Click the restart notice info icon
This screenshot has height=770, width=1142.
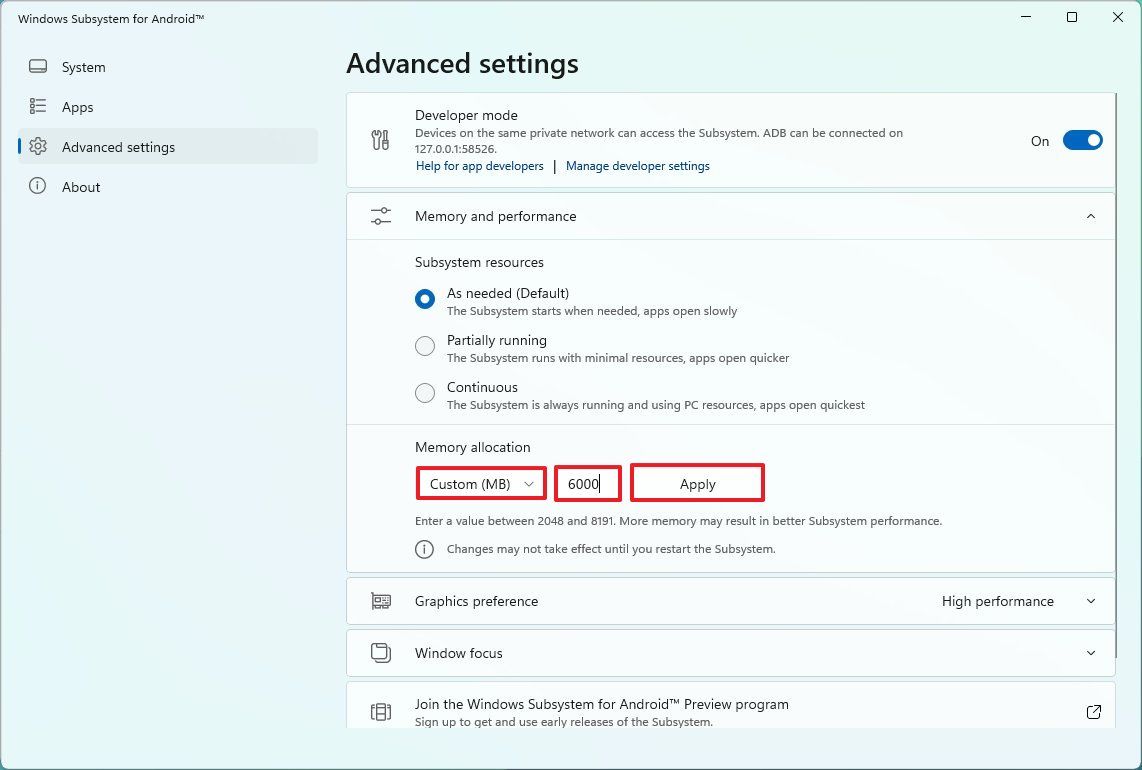pyautogui.click(x=424, y=549)
